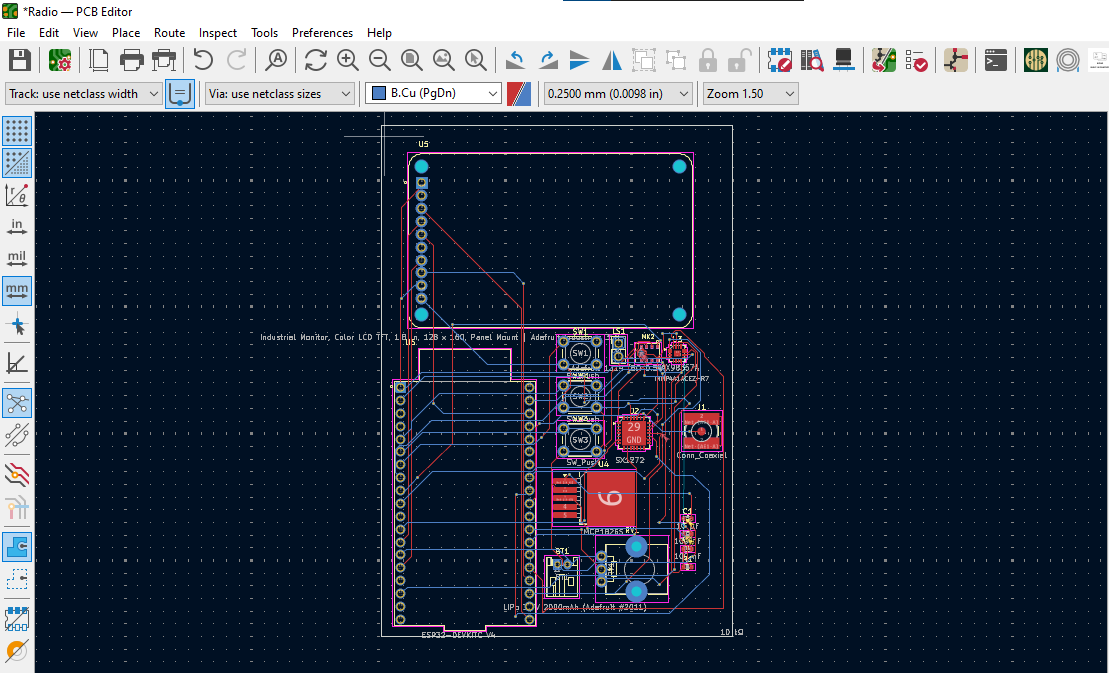
Task: Open the Footprint Library Browser
Action: tap(812, 60)
